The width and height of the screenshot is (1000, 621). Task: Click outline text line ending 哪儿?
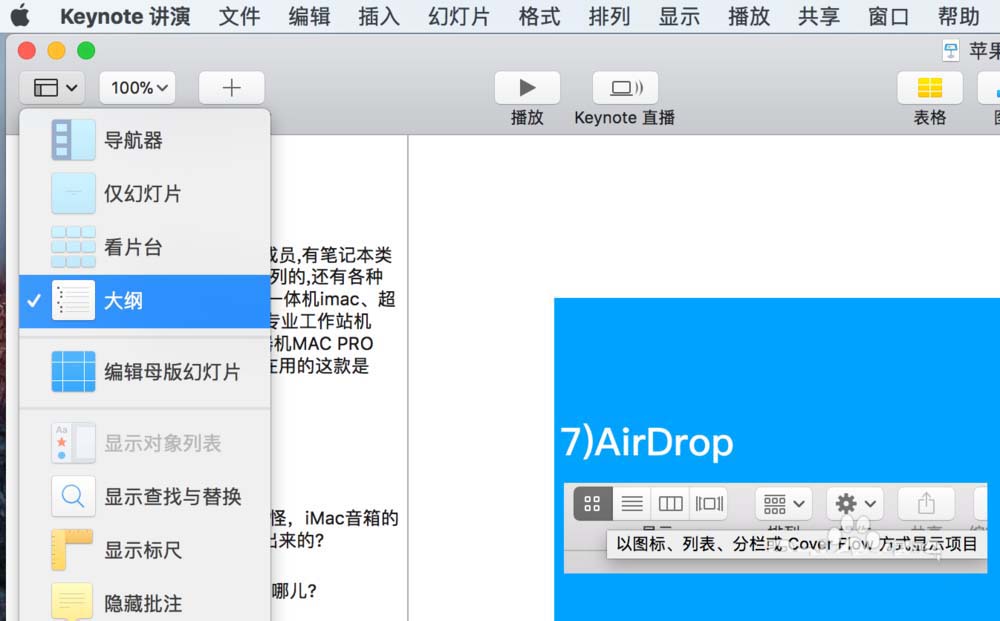tap(294, 591)
